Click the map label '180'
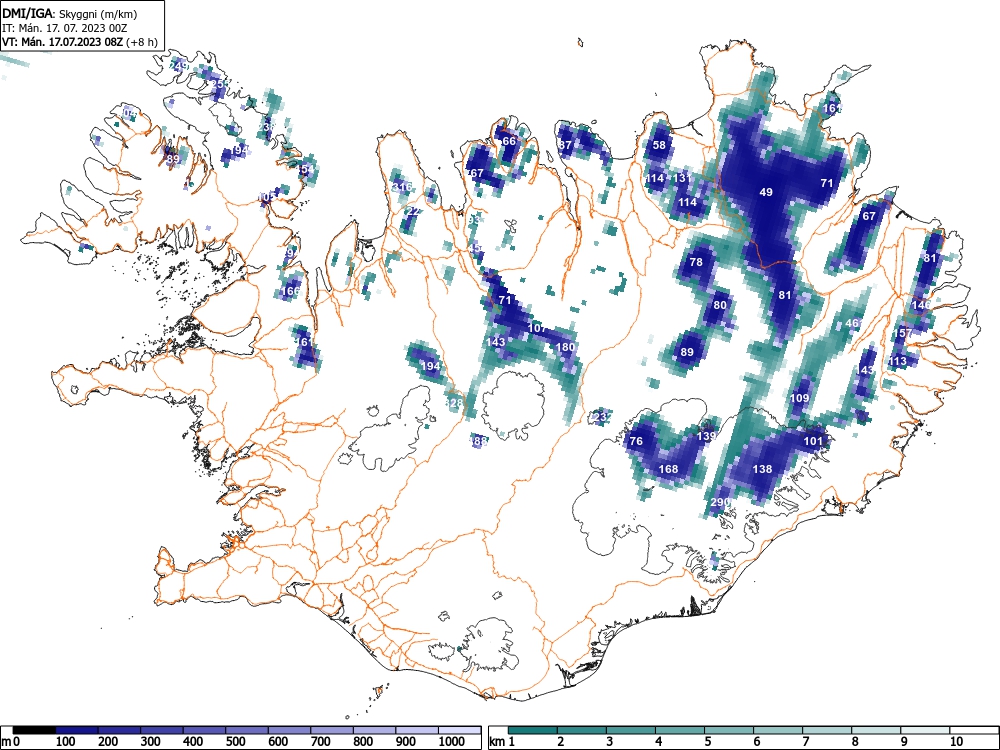This screenshot has height=750, width=1000. pyautogui.click(x=565, y=347)
